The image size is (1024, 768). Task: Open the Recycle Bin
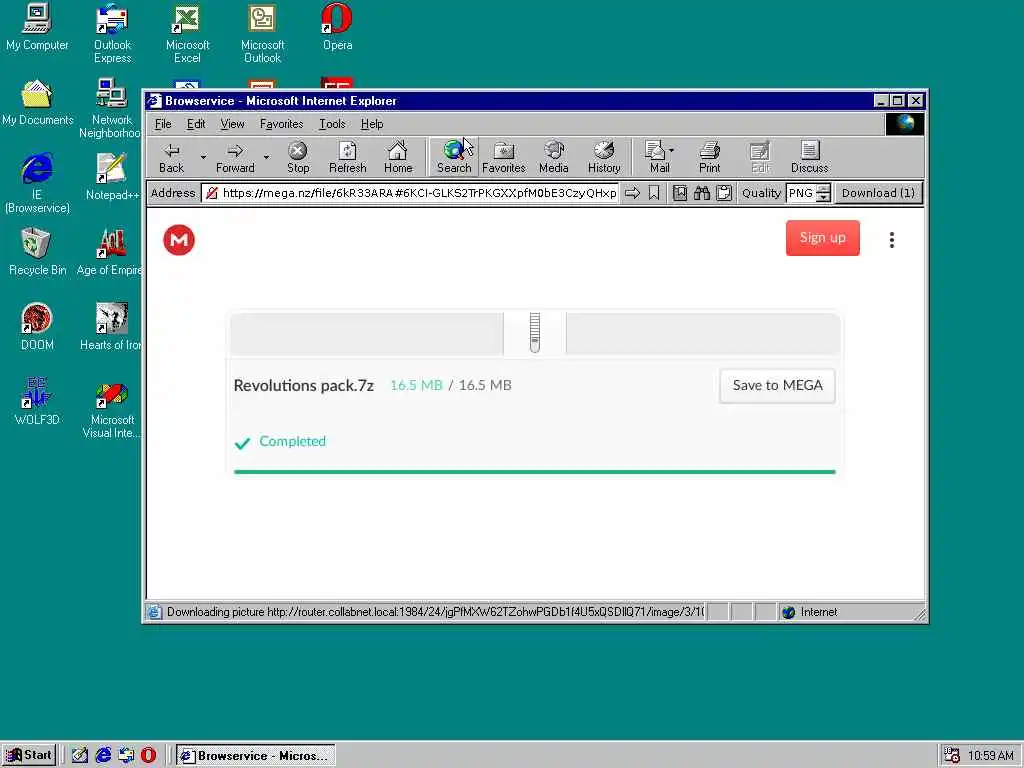[37, 251]
